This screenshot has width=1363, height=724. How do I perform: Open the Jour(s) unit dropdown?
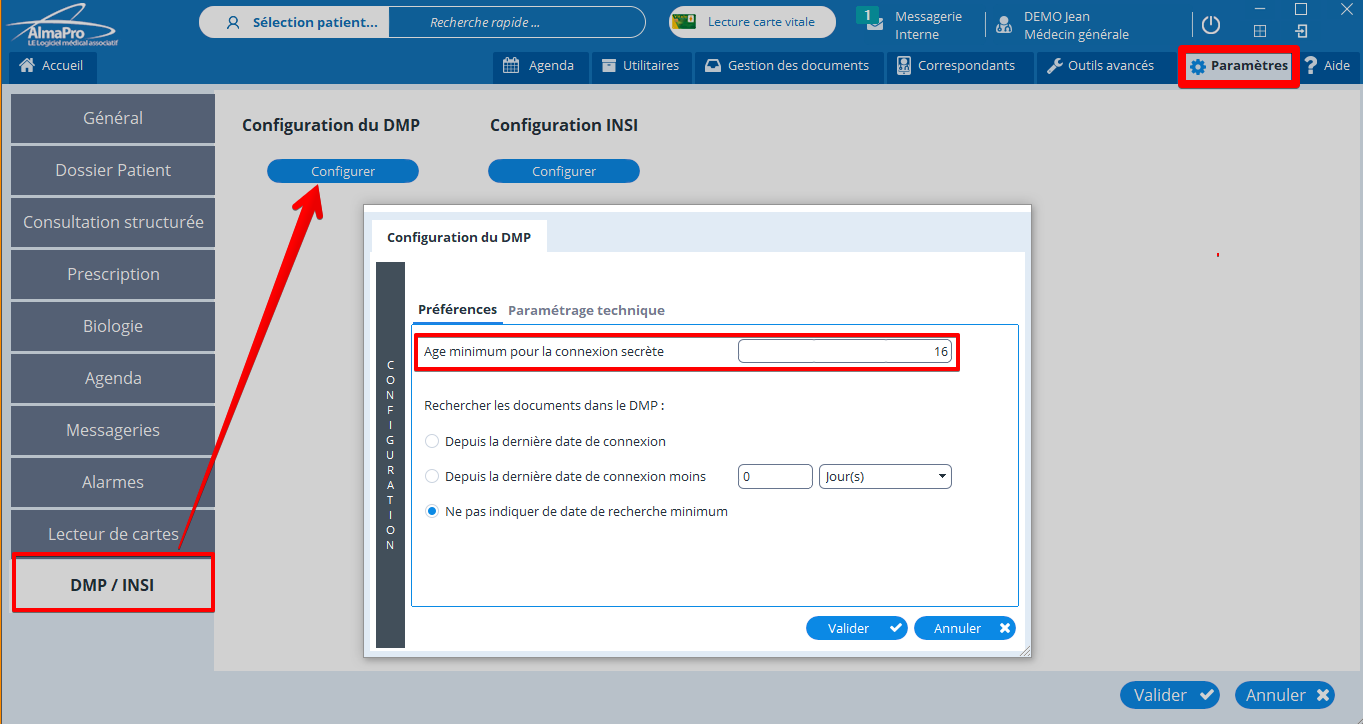(884, 477)
